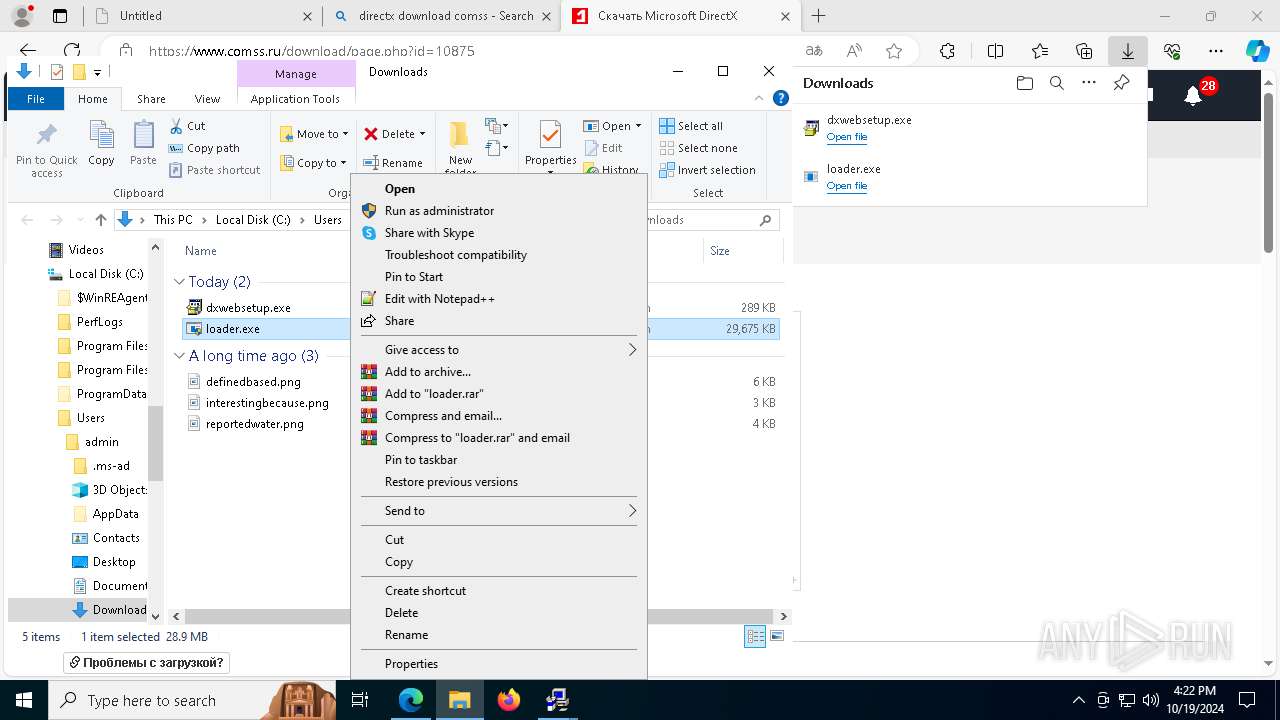This screenshot has width=1280, height=720.
Task: Select reportedwater.png in the file list
Action: (254, 424)
